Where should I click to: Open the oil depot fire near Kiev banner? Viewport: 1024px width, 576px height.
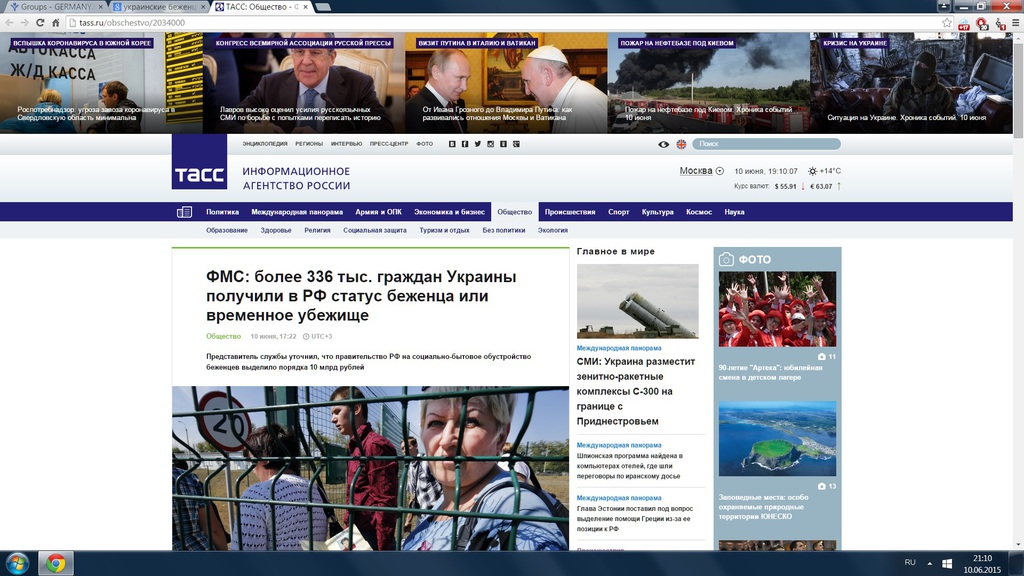(709, 84)
